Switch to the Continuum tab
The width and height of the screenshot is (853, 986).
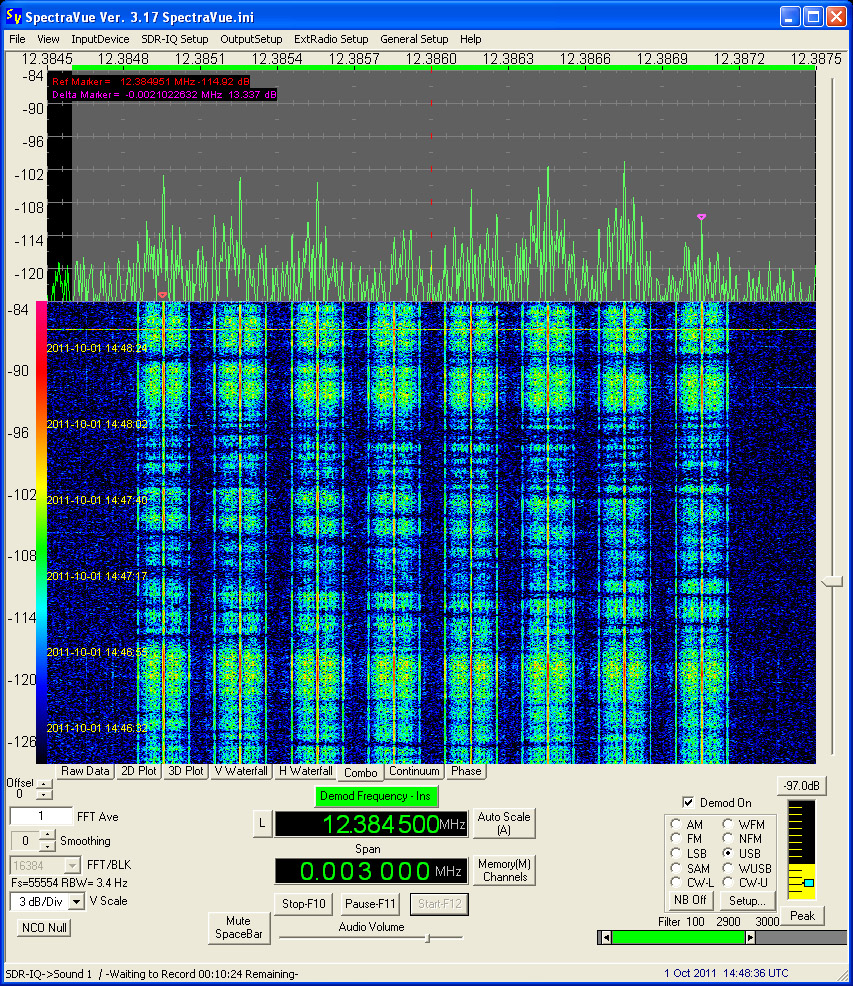click(x=414, y=771)
